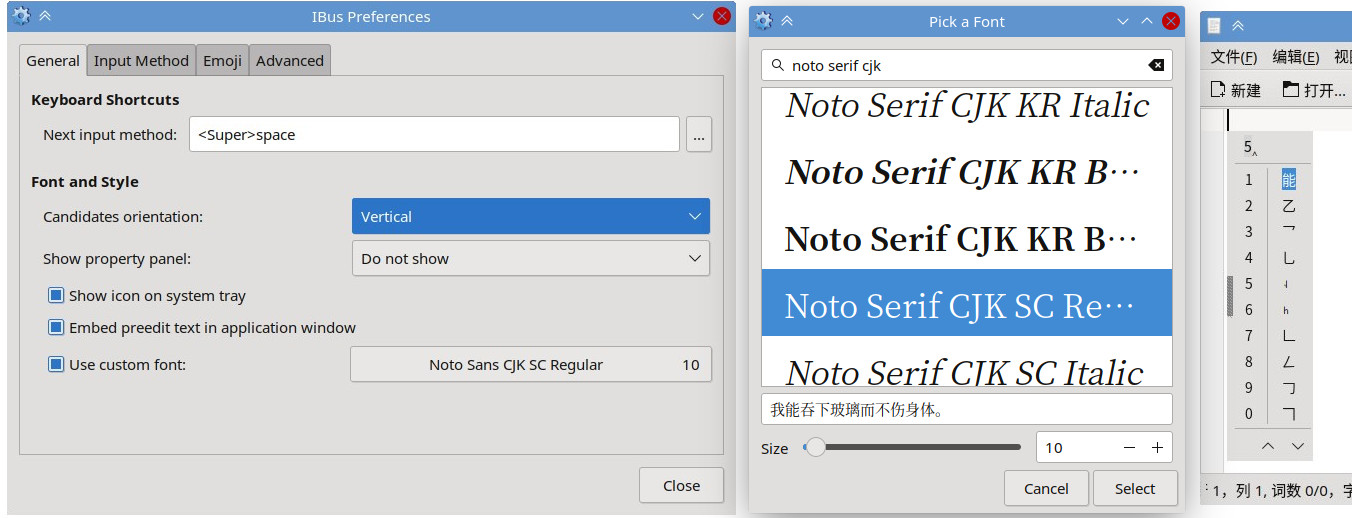Image resolution: width=1352 pixels, height=518 pixels.
Task: Click the Pick a Font gear icon in title bar
Action: click(764, 20)
